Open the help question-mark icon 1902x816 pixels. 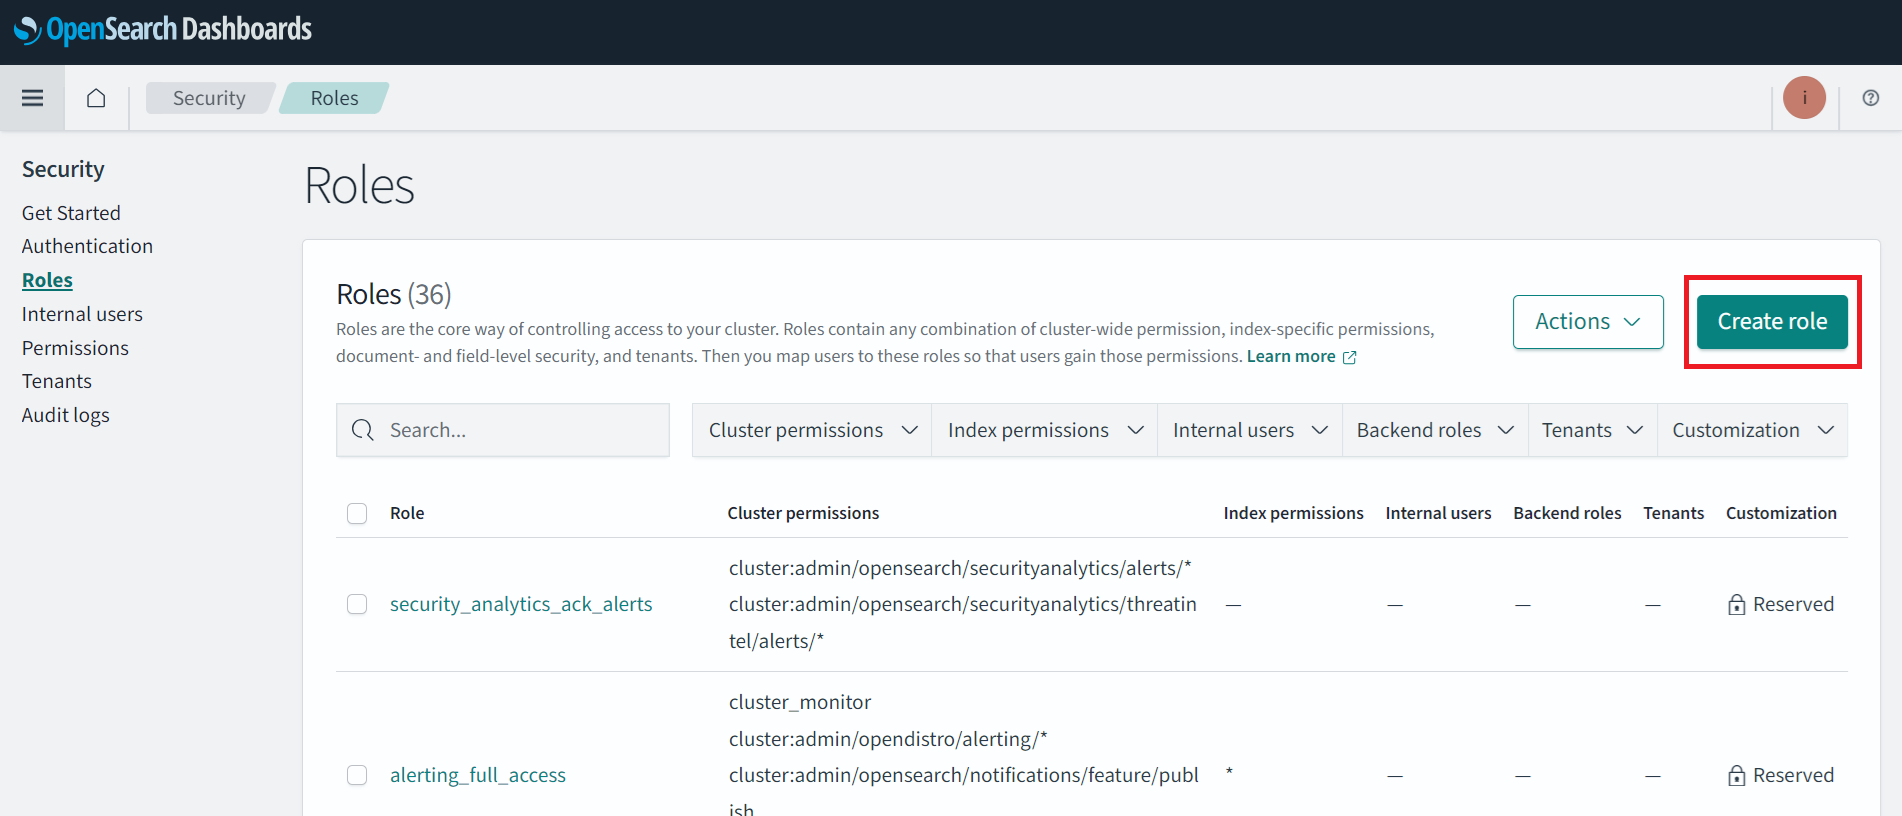(1870, 98)
